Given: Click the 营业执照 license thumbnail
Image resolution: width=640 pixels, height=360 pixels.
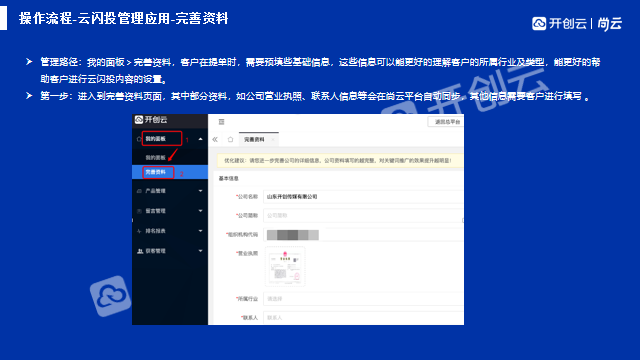Looking at the screenshot, I should (x=285, y=267).
